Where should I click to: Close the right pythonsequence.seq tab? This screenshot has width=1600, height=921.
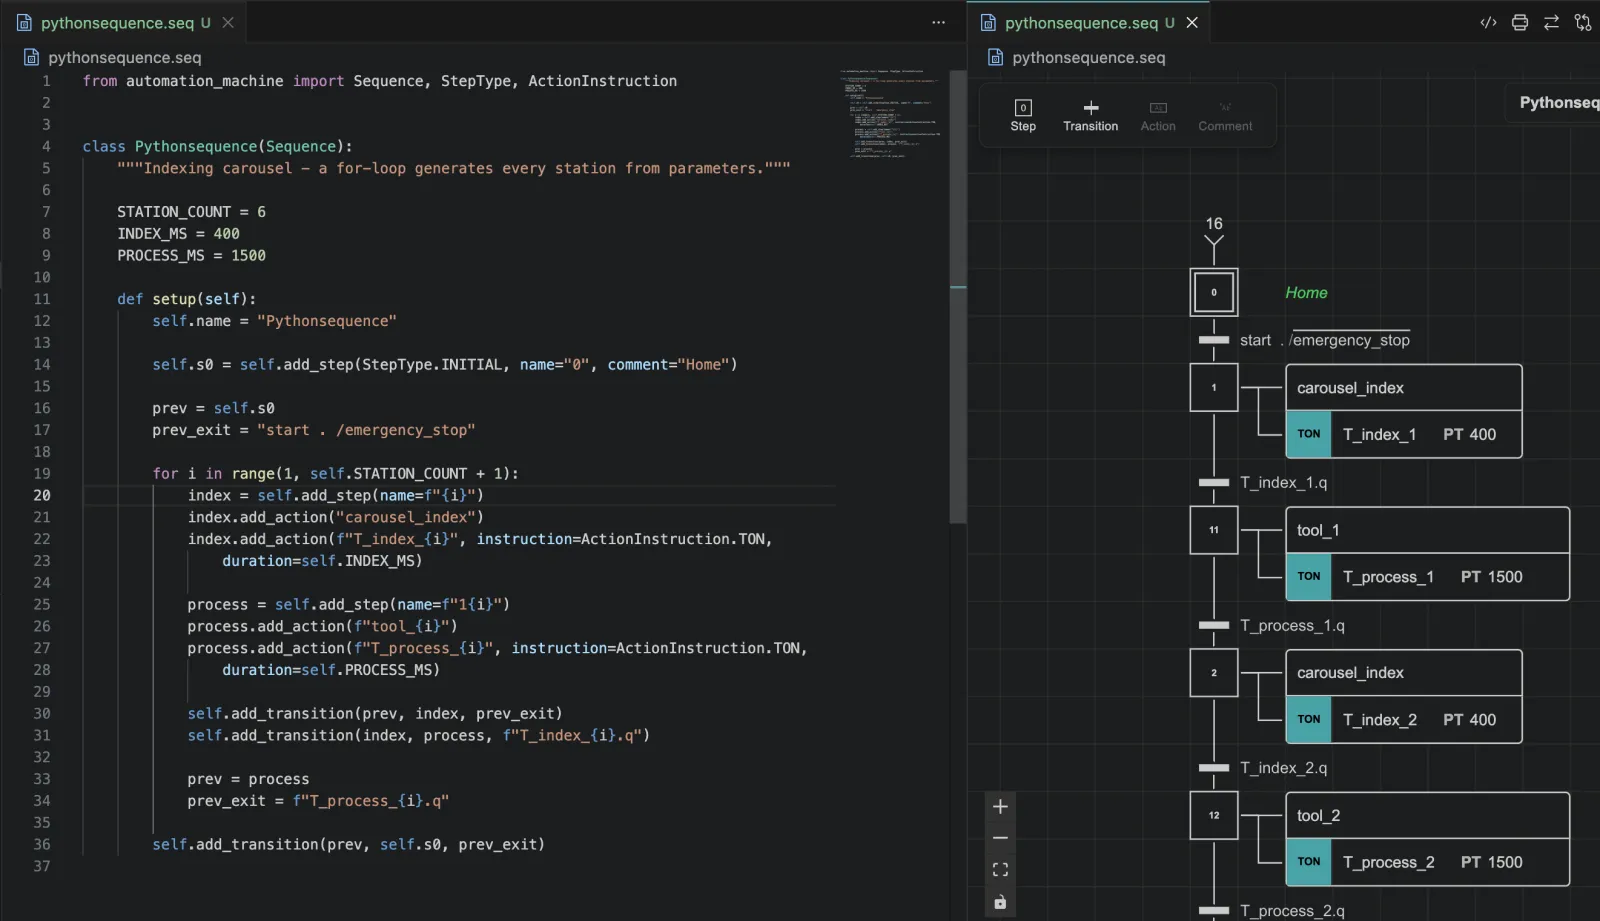(1192, 22)
